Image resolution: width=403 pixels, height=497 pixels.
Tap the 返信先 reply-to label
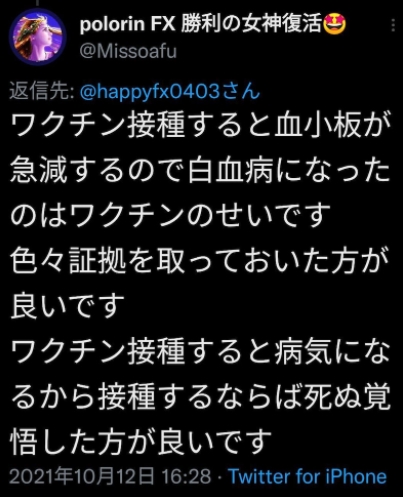(x=42, y=91)
